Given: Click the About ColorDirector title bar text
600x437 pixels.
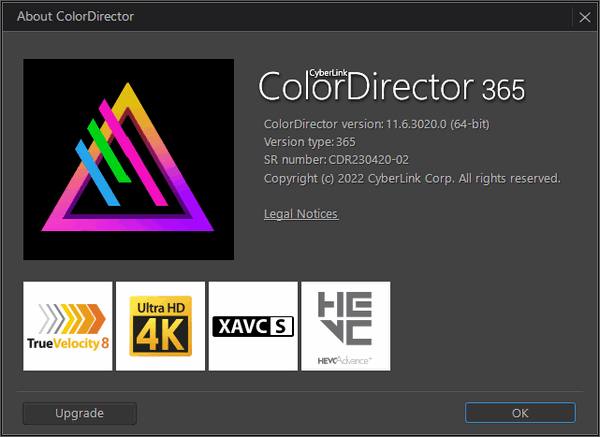Looking at the screenshot, I should [x=76, y=17].
